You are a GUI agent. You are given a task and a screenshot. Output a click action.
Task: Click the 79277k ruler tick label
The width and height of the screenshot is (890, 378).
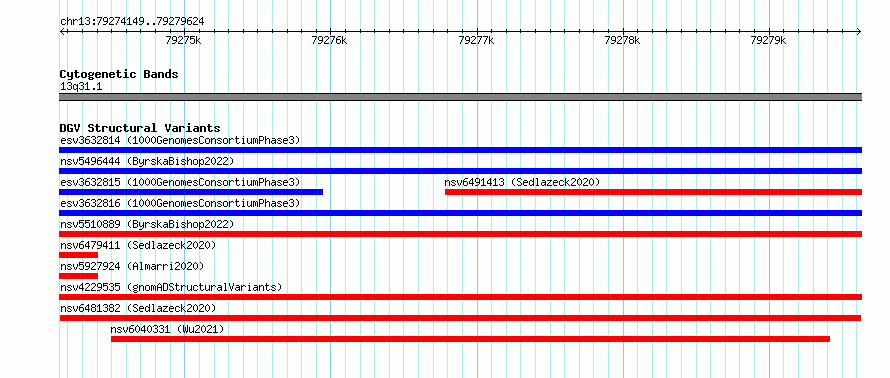point(476,40)
